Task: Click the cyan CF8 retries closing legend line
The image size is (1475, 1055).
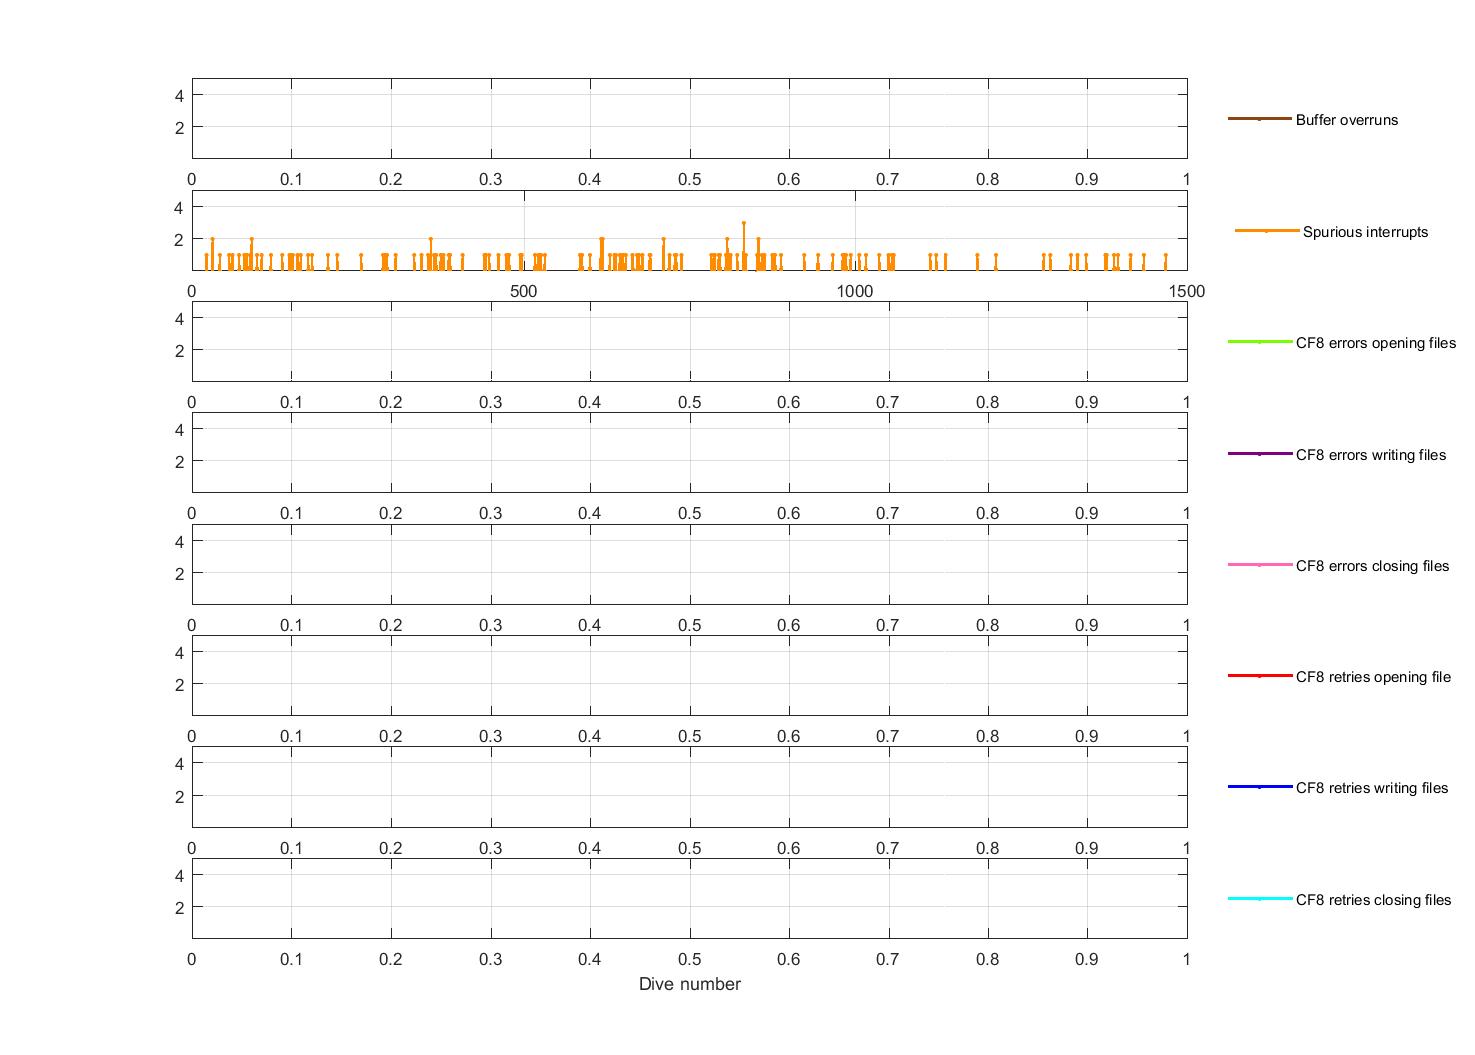Action: click(x=1260, y=899)
